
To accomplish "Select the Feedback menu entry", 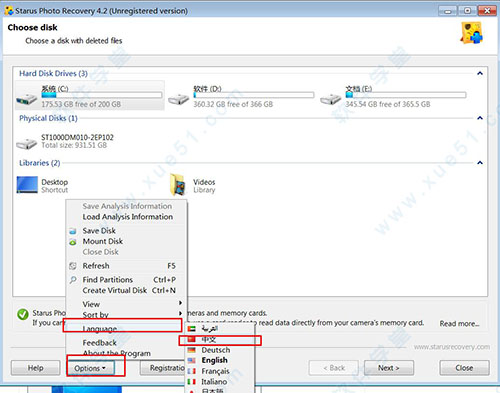I will pyautogui.click(x=127, y=342).
